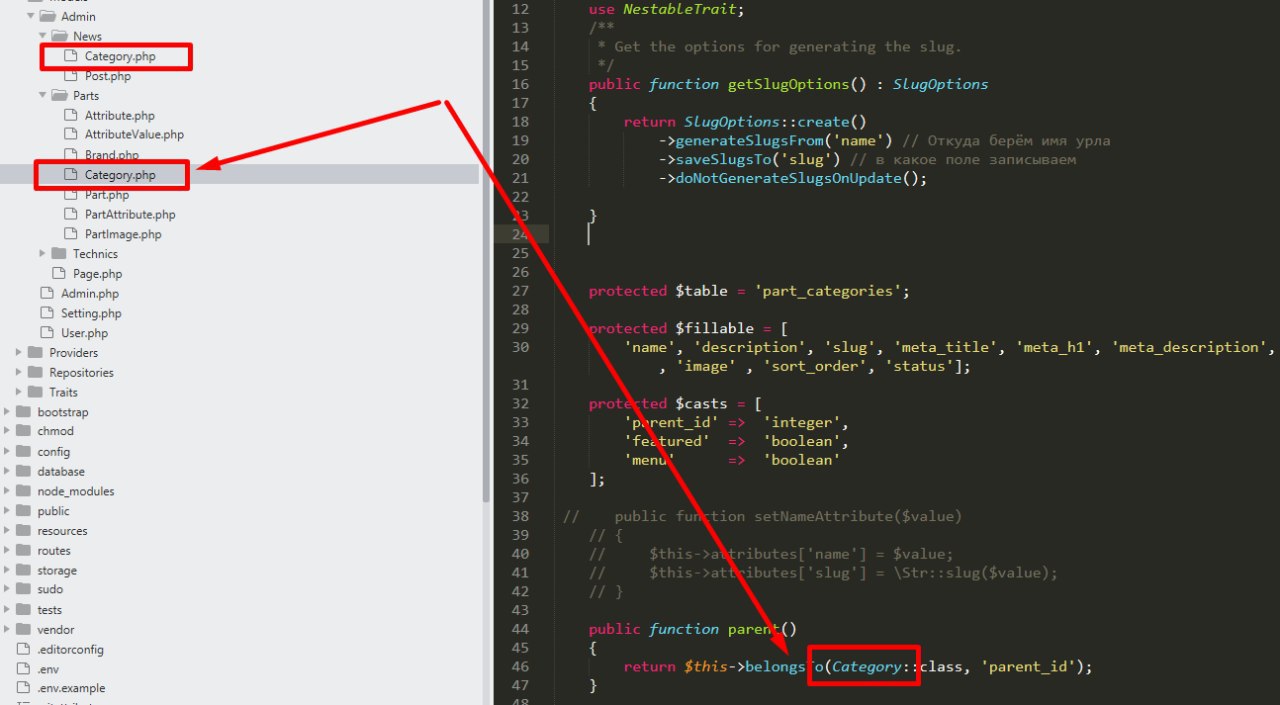Click the PartAttribute.php file icon

click(x=70, y=214)
